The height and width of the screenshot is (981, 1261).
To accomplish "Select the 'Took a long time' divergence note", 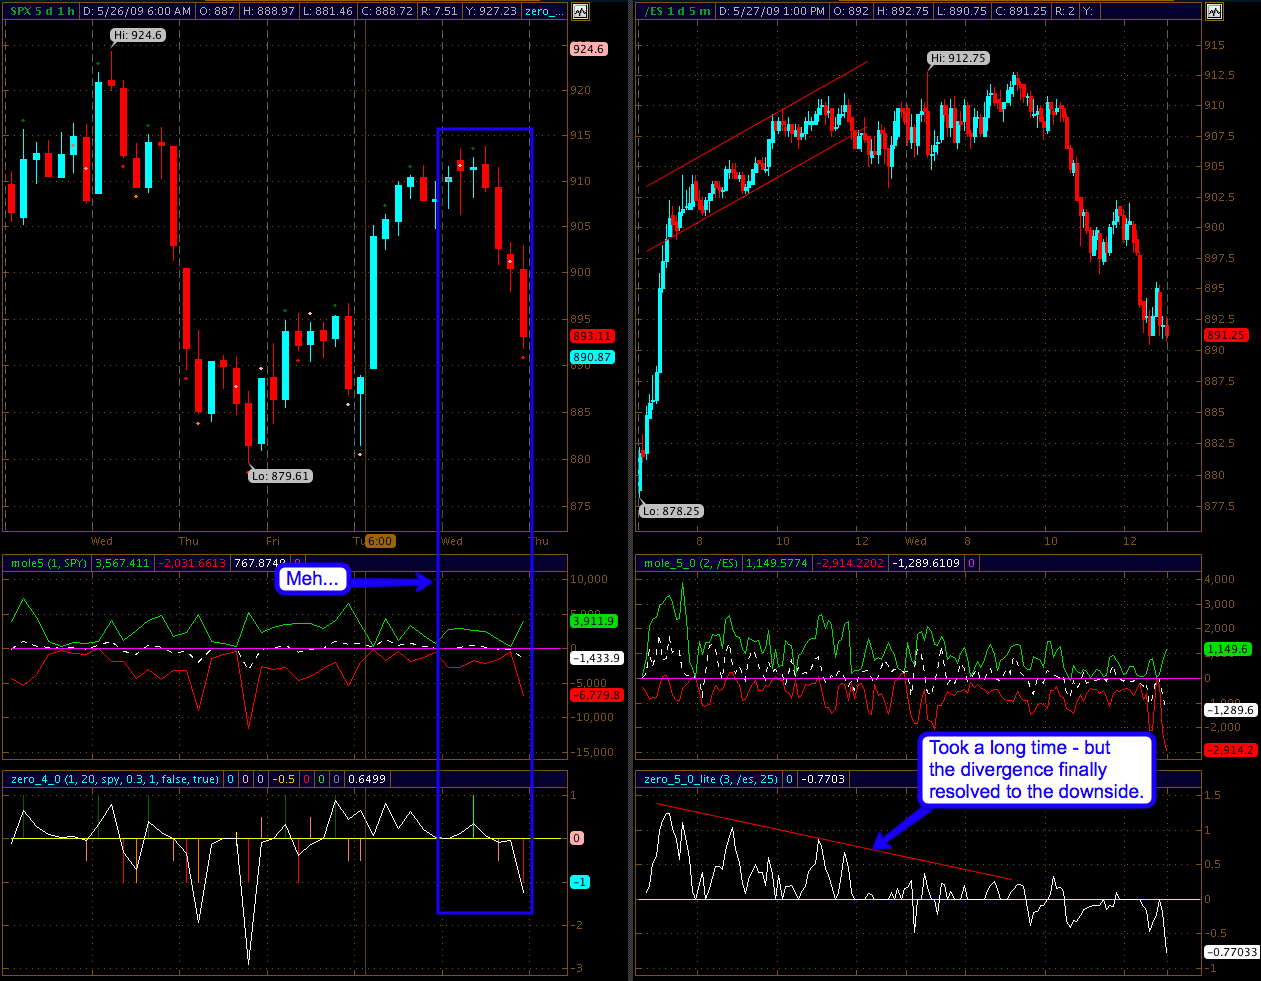I will coord(1035,770).
